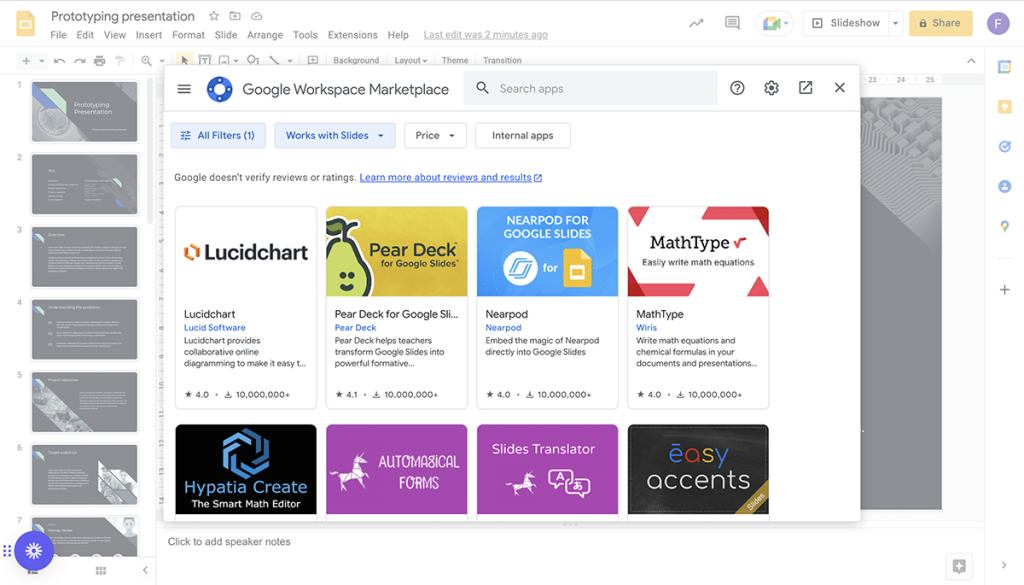Screen dimensions: 1024x585
Task: Open the MathType app card
Action: point(698,308)
